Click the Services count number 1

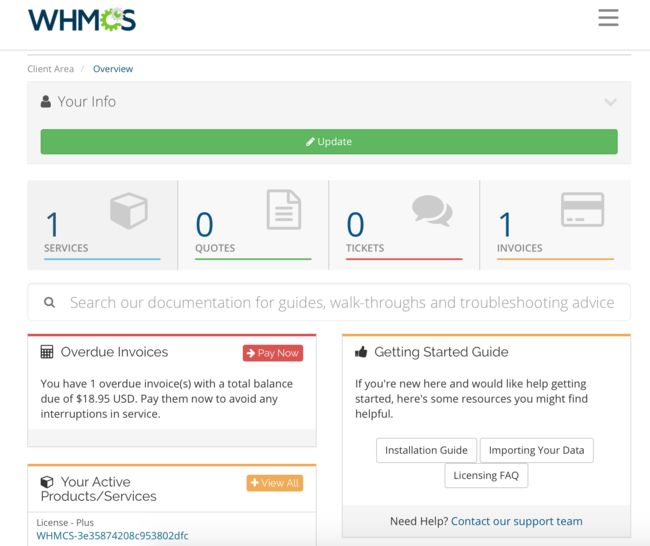pyautogui.click(x=53, y=224)
